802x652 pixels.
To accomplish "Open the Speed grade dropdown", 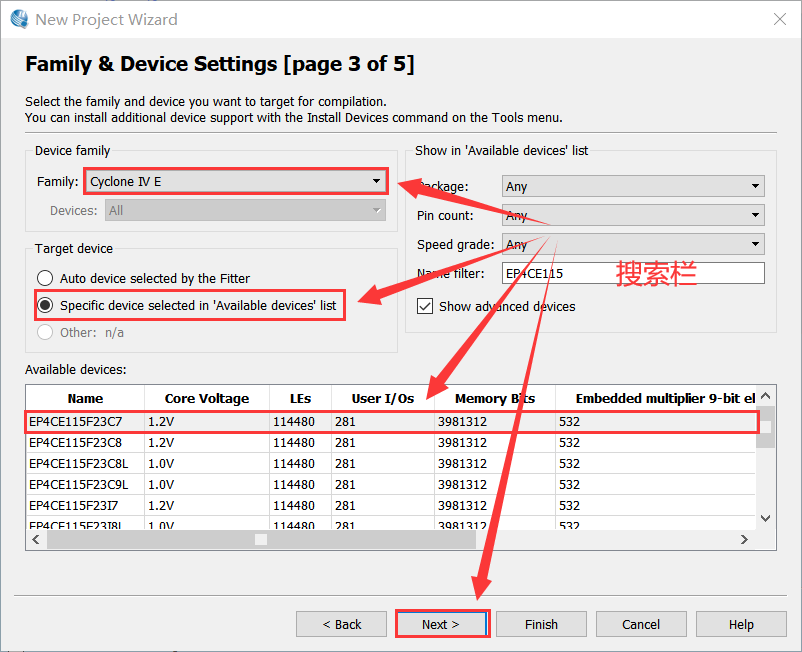I will point(633,244).
